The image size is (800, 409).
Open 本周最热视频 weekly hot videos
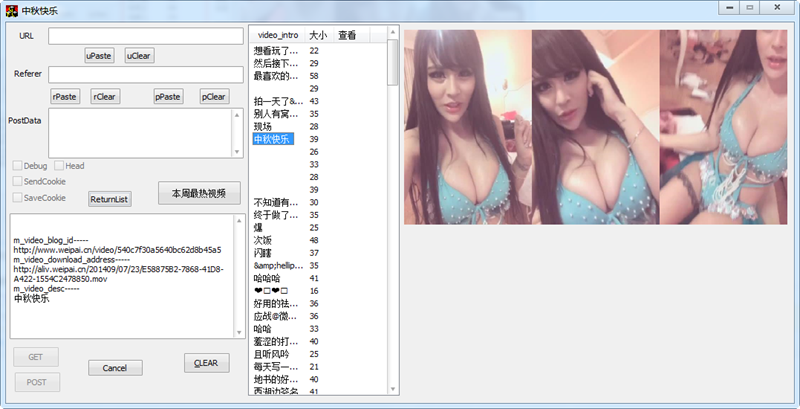(199, 193)
